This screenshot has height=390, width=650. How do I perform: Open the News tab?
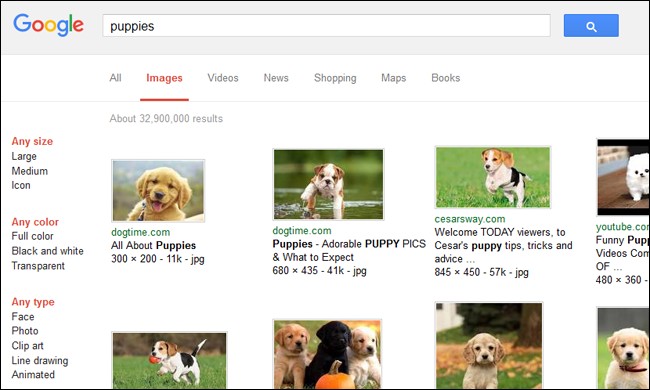(x=276, y=78)
